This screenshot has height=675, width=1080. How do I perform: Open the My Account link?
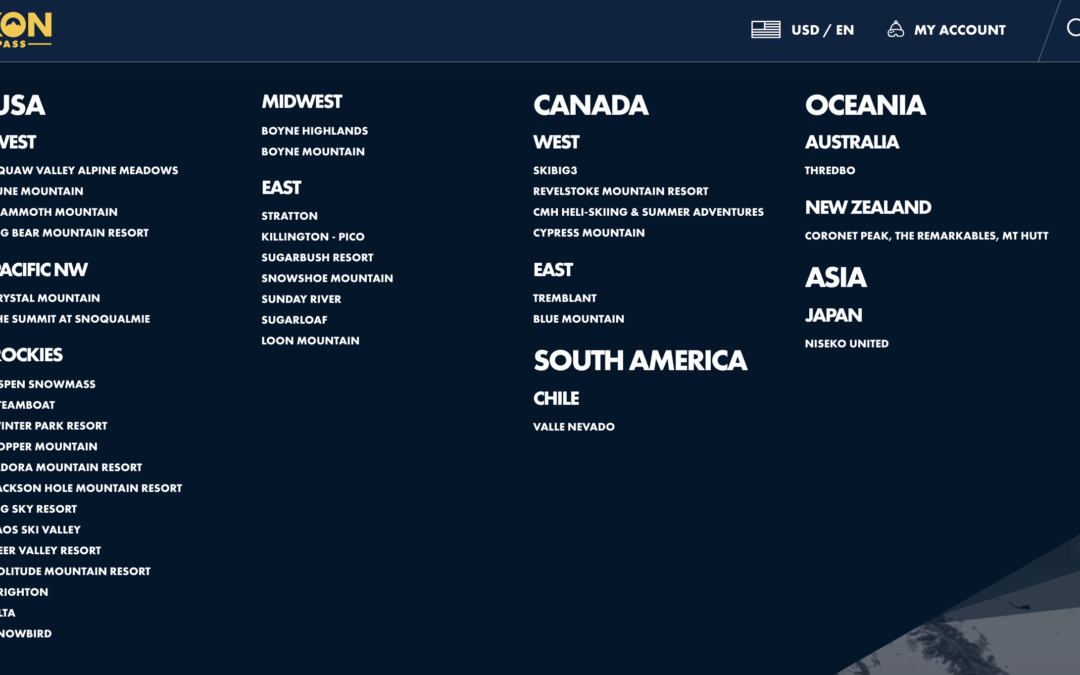947,30
